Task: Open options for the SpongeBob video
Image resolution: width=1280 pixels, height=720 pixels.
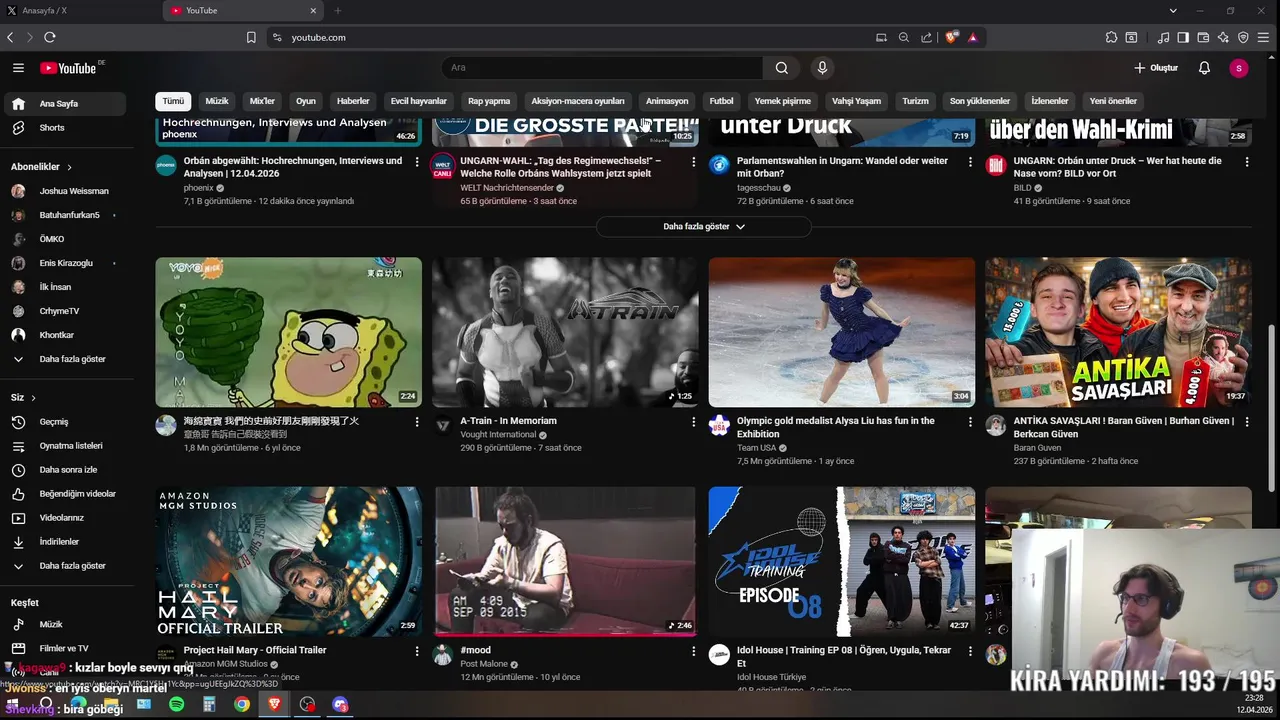Action: pyautogui.click(x=417, y=422)
